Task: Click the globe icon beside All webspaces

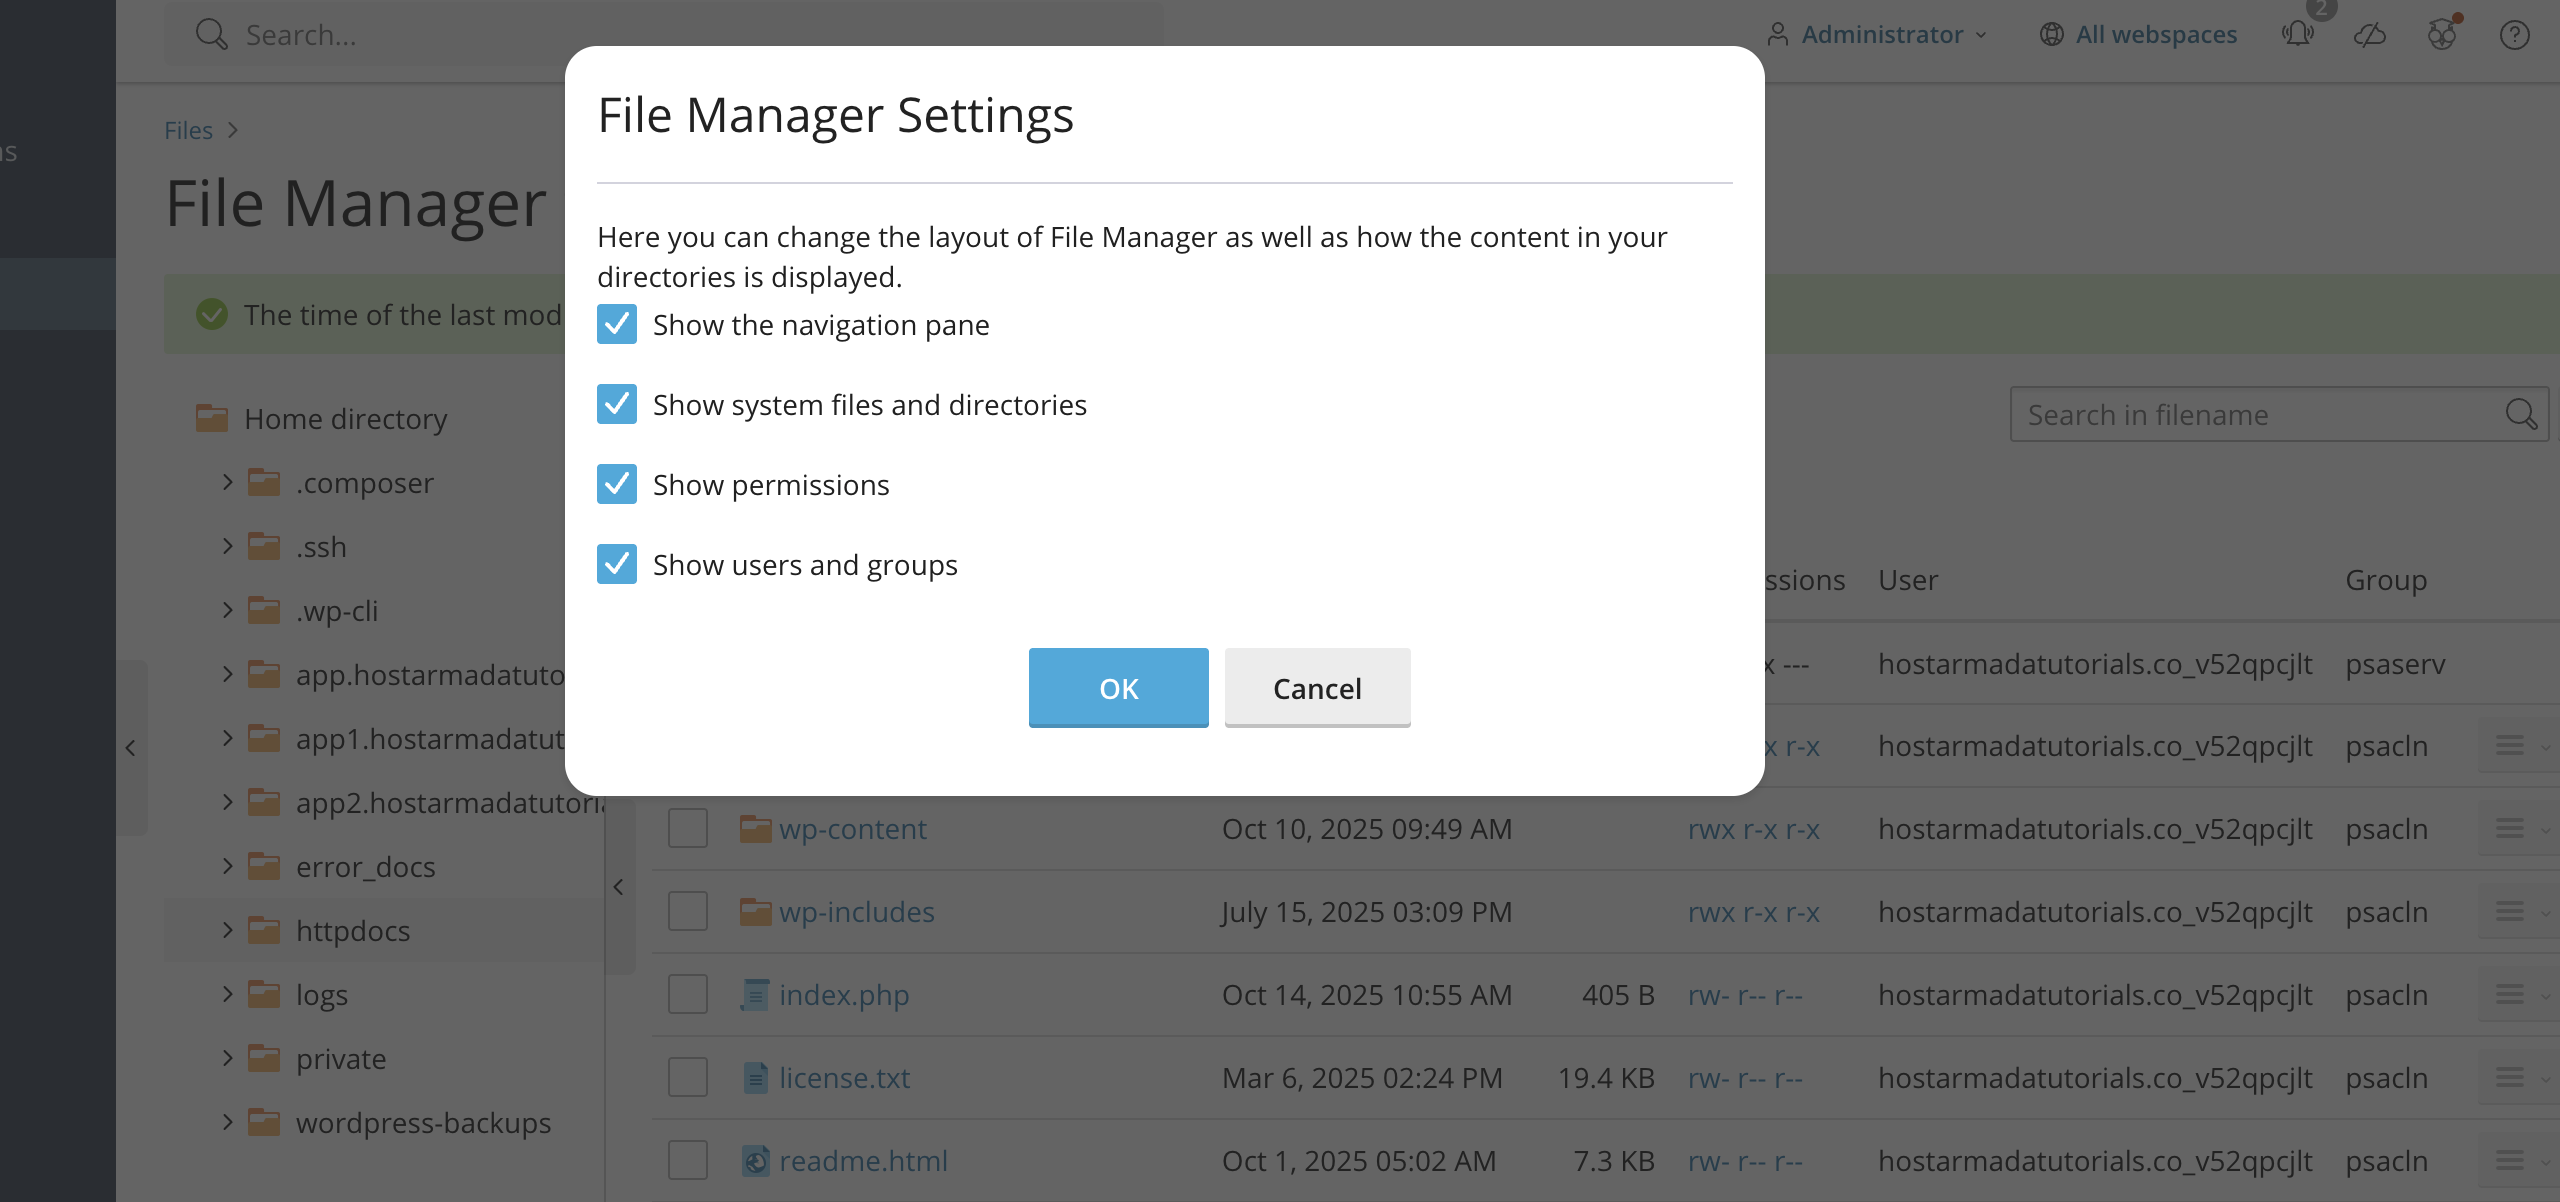Action: [2051, 34]
